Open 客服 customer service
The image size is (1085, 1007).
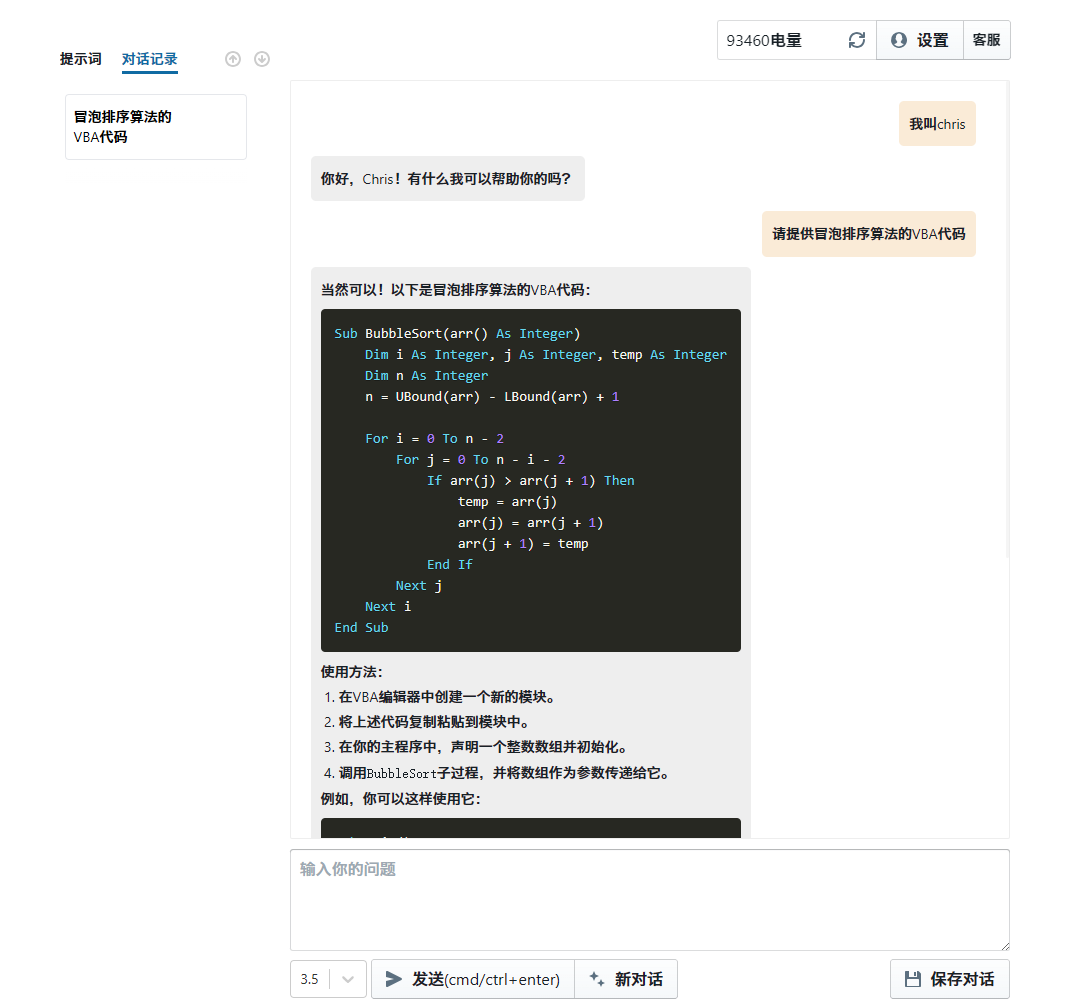(x=986, y=40)
